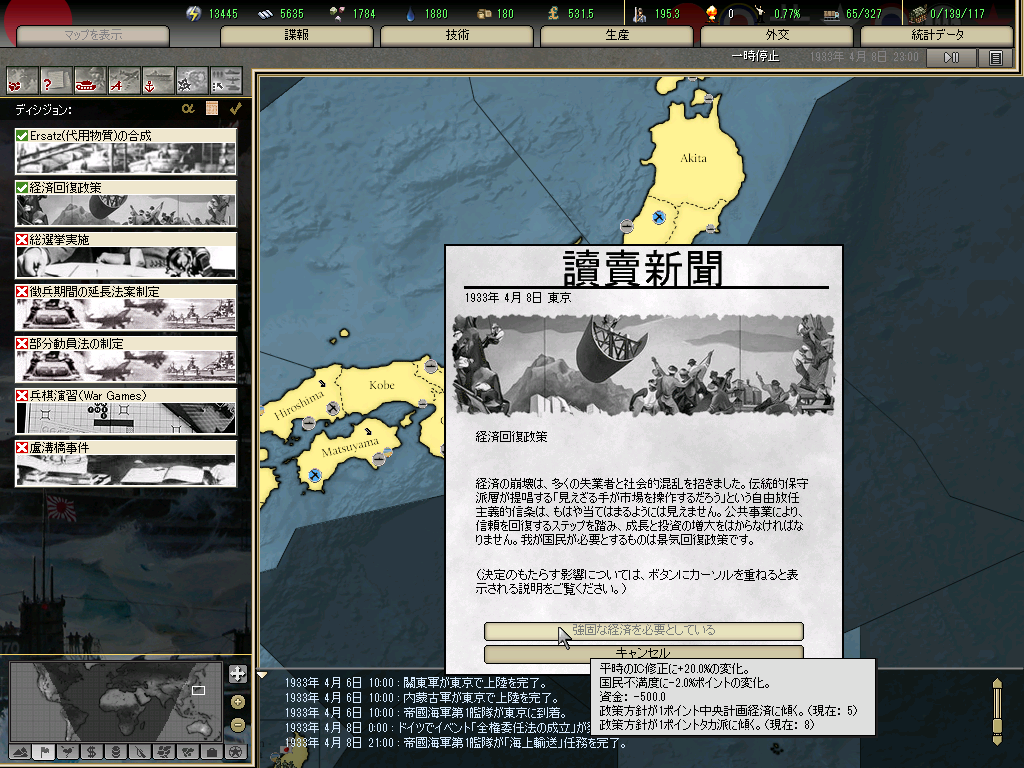
Task: Switch to supply map mode (stacked coins icon)
Action: (x=116, y=752)
